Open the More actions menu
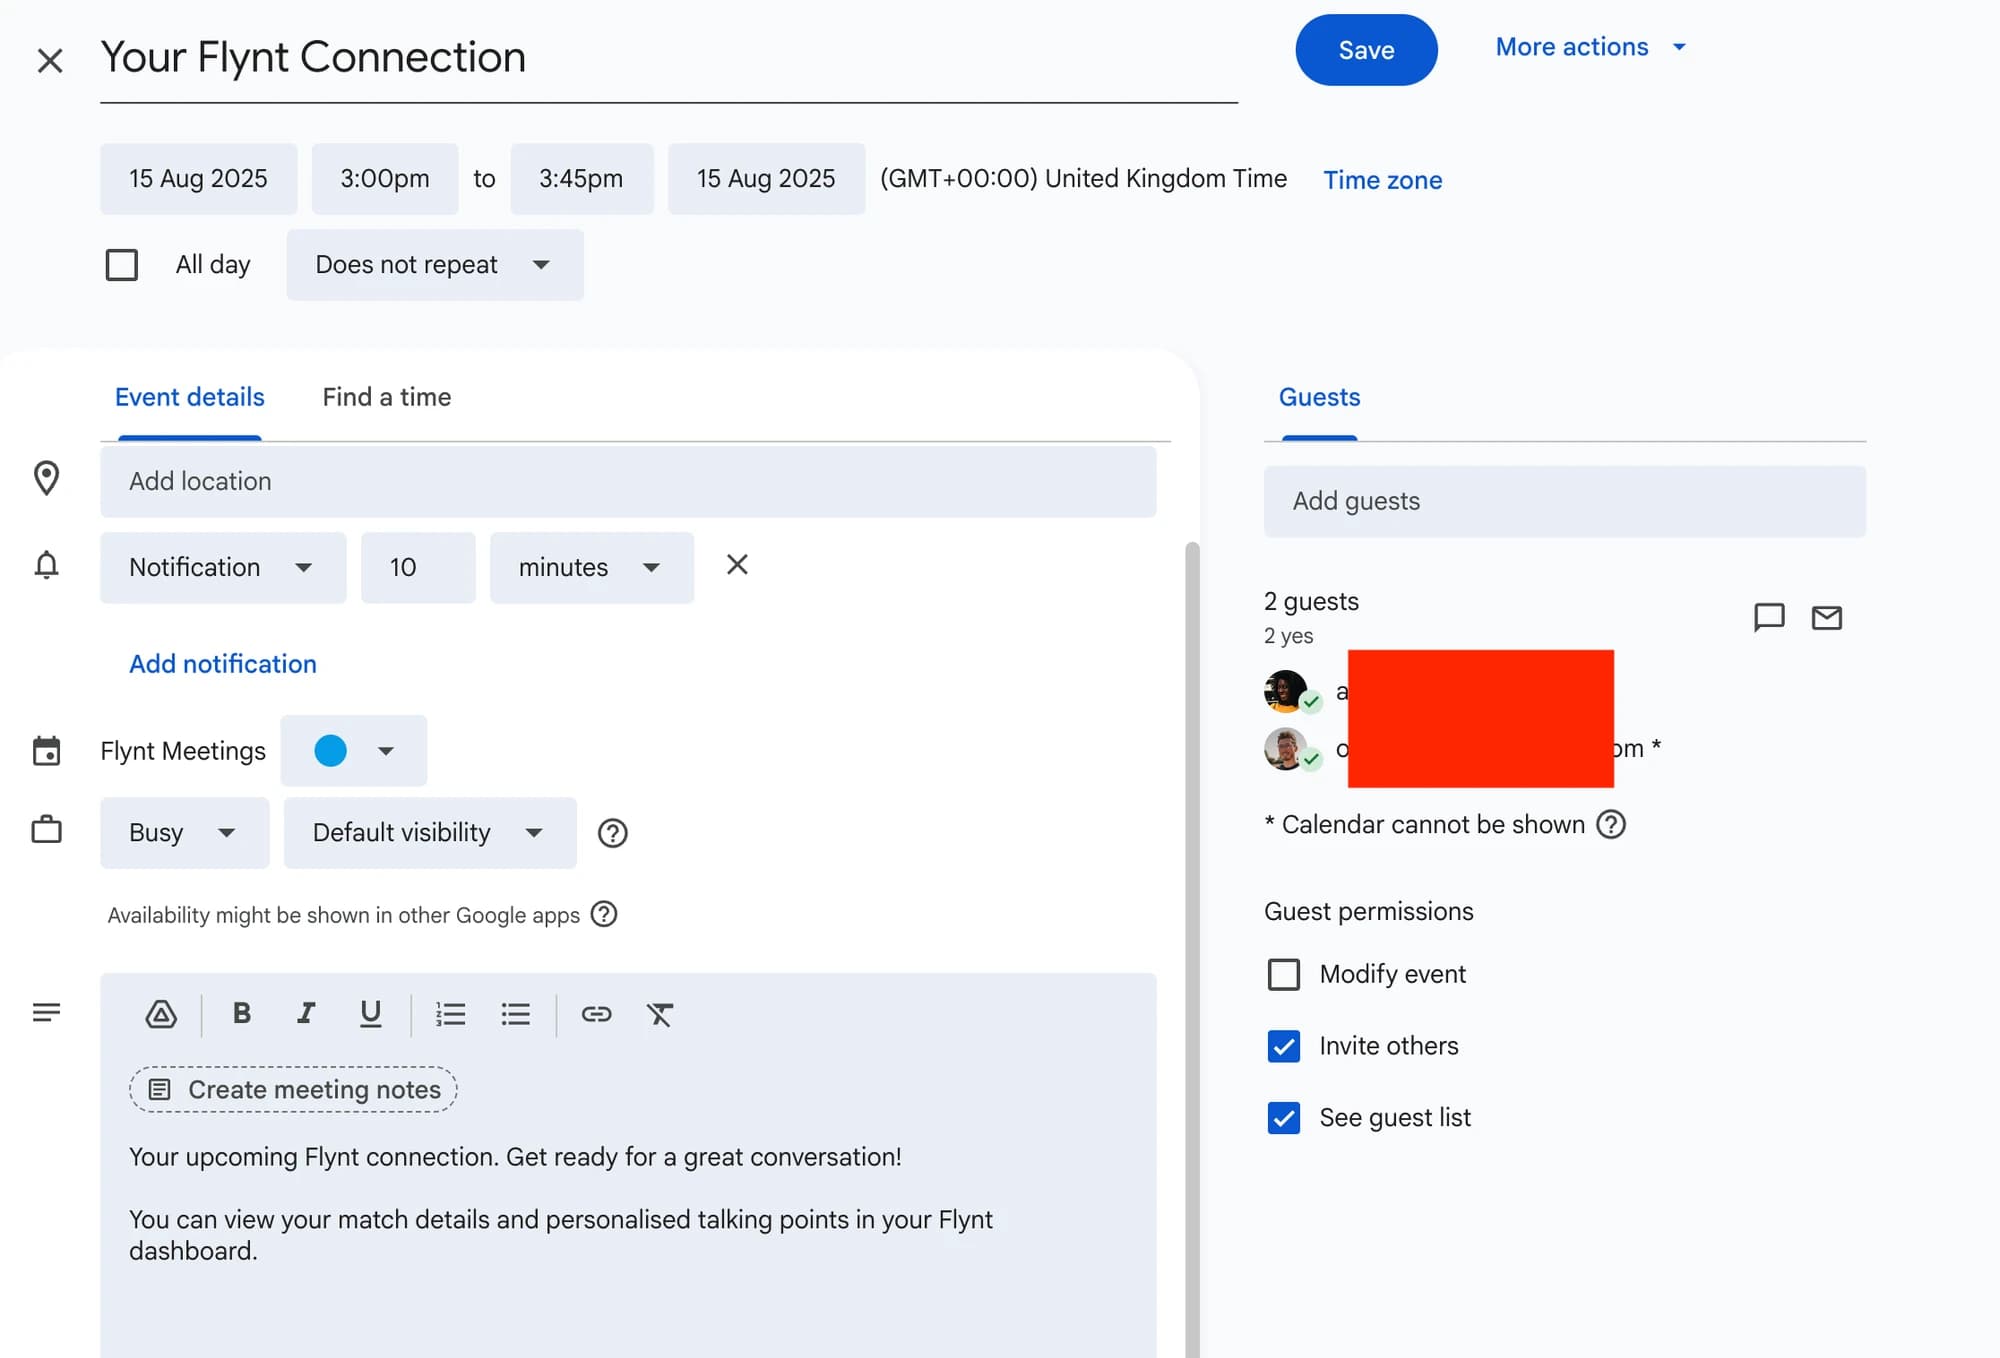Image resolution: width=2000 pixels, height=1358 pixels. pyautogui.click(x=1590, y=47)
